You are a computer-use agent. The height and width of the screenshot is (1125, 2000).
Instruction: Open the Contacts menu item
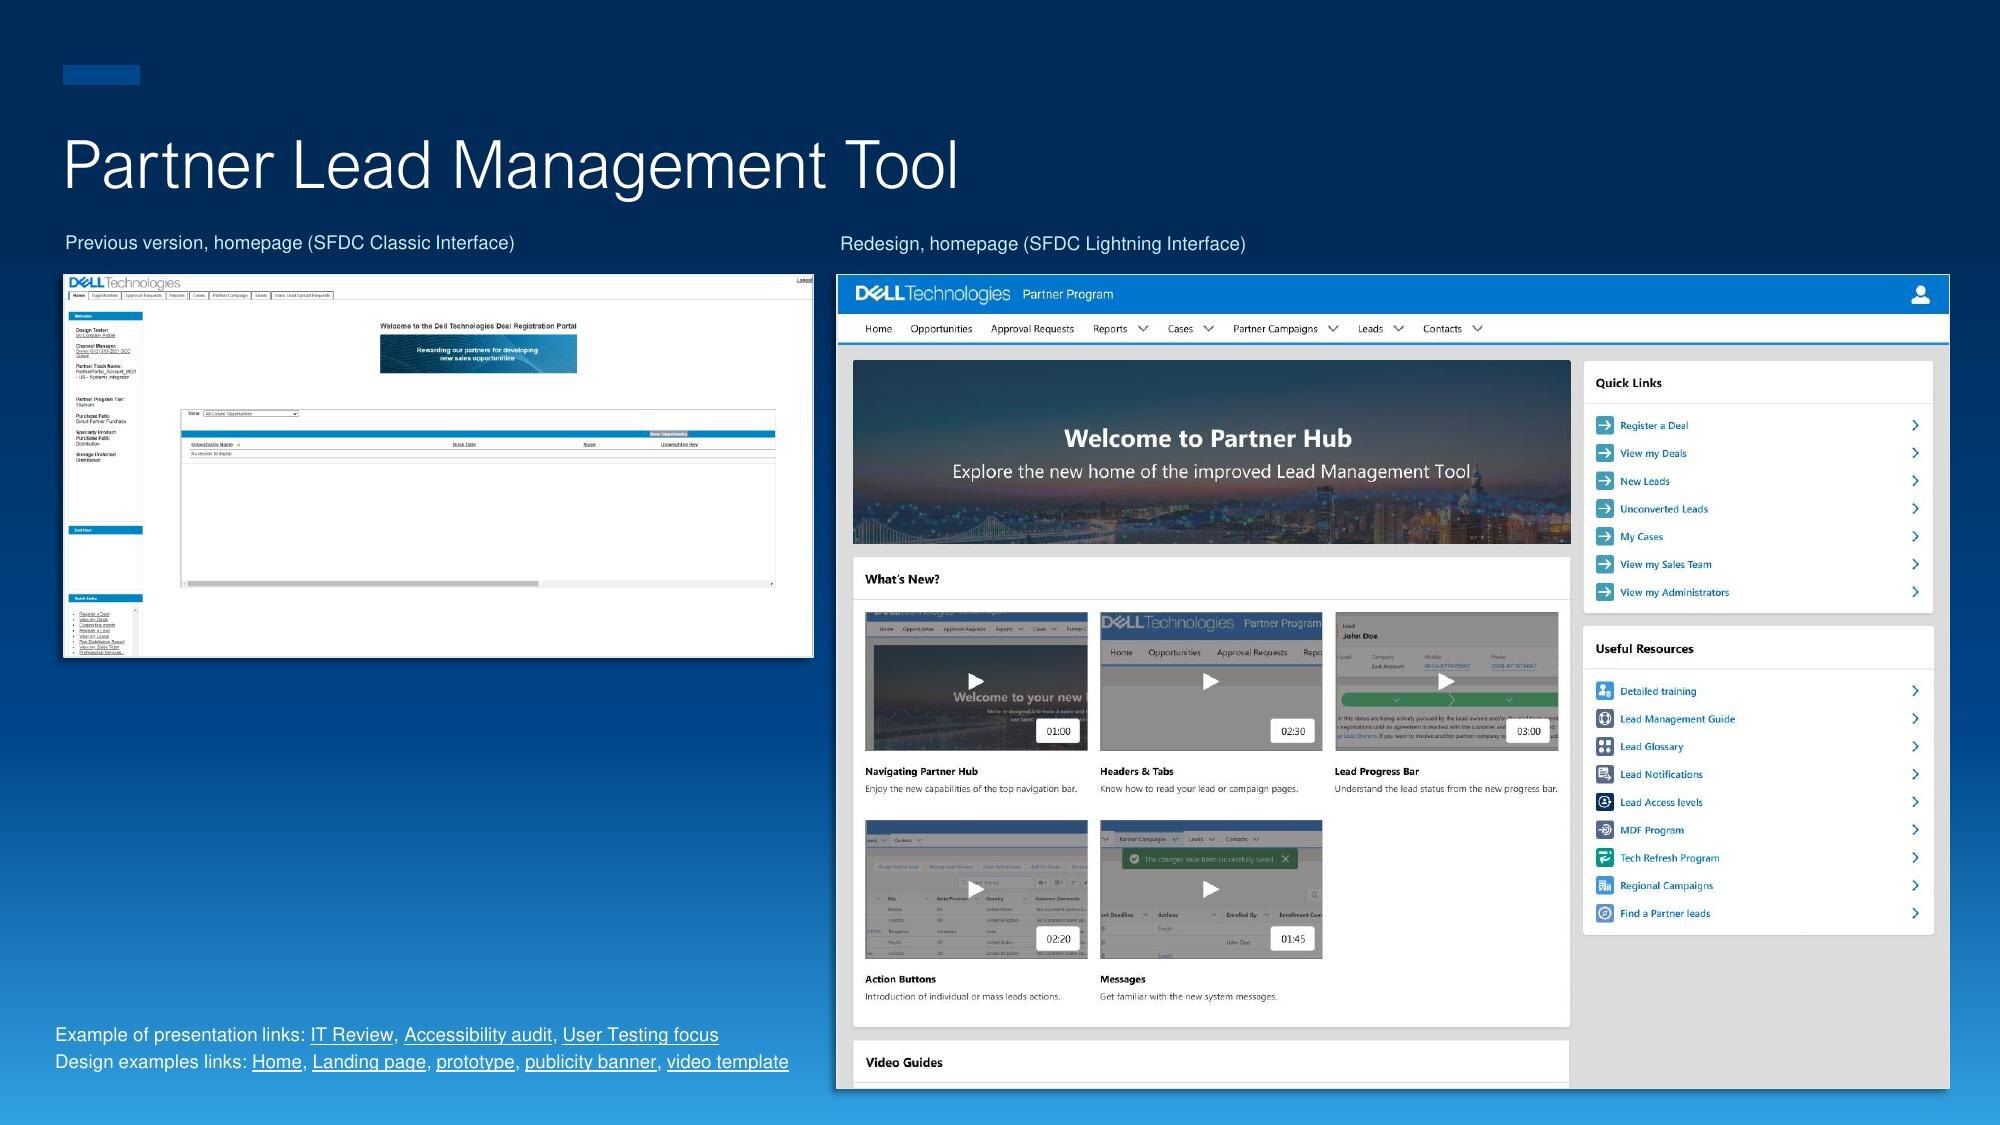[1442, 329]
